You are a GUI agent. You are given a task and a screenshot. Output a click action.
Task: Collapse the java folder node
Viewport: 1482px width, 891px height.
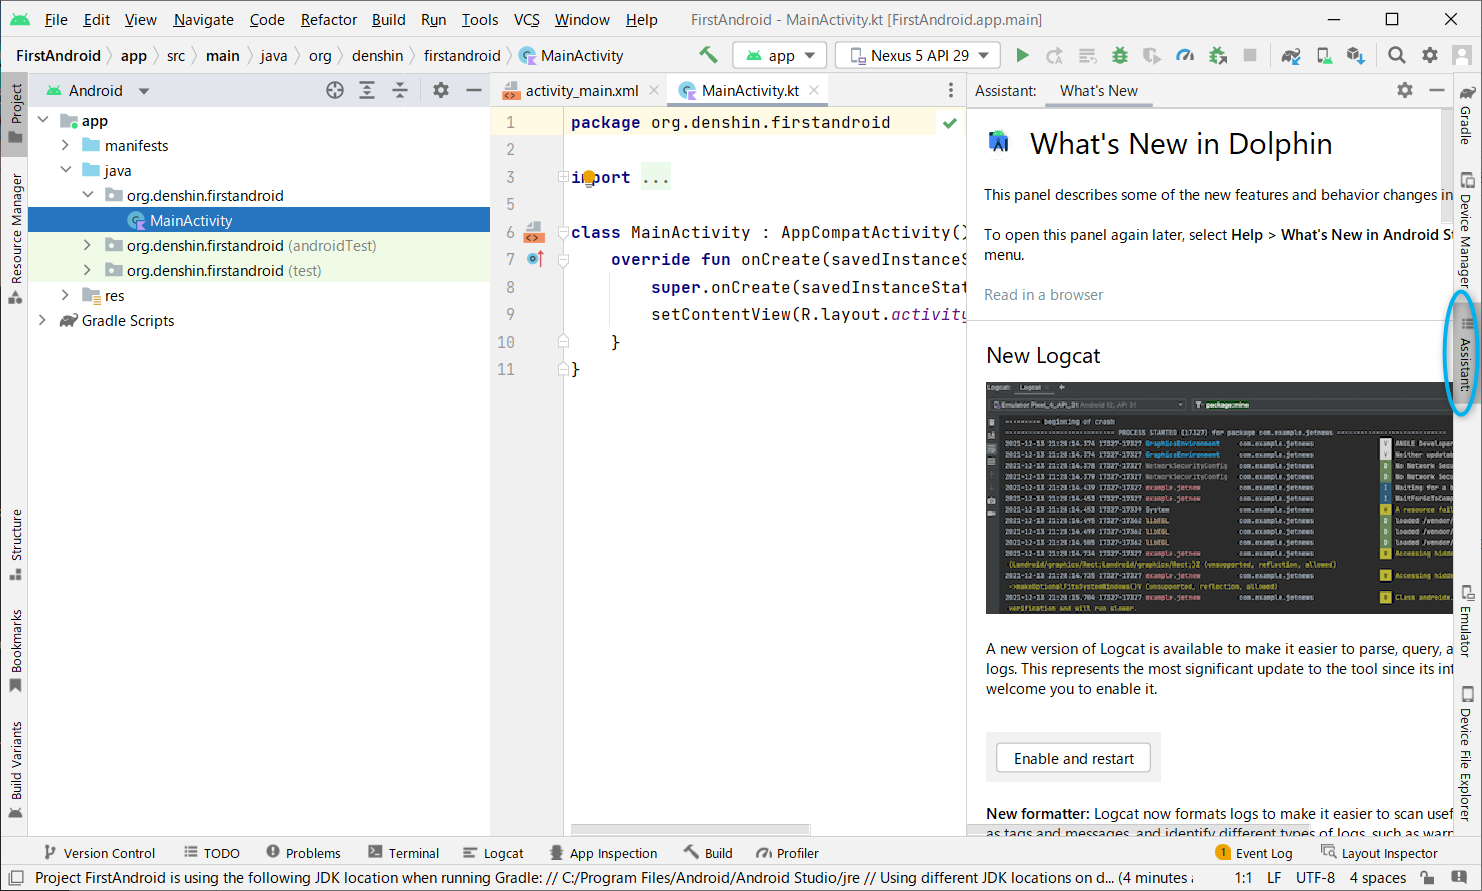pos(65,170)
